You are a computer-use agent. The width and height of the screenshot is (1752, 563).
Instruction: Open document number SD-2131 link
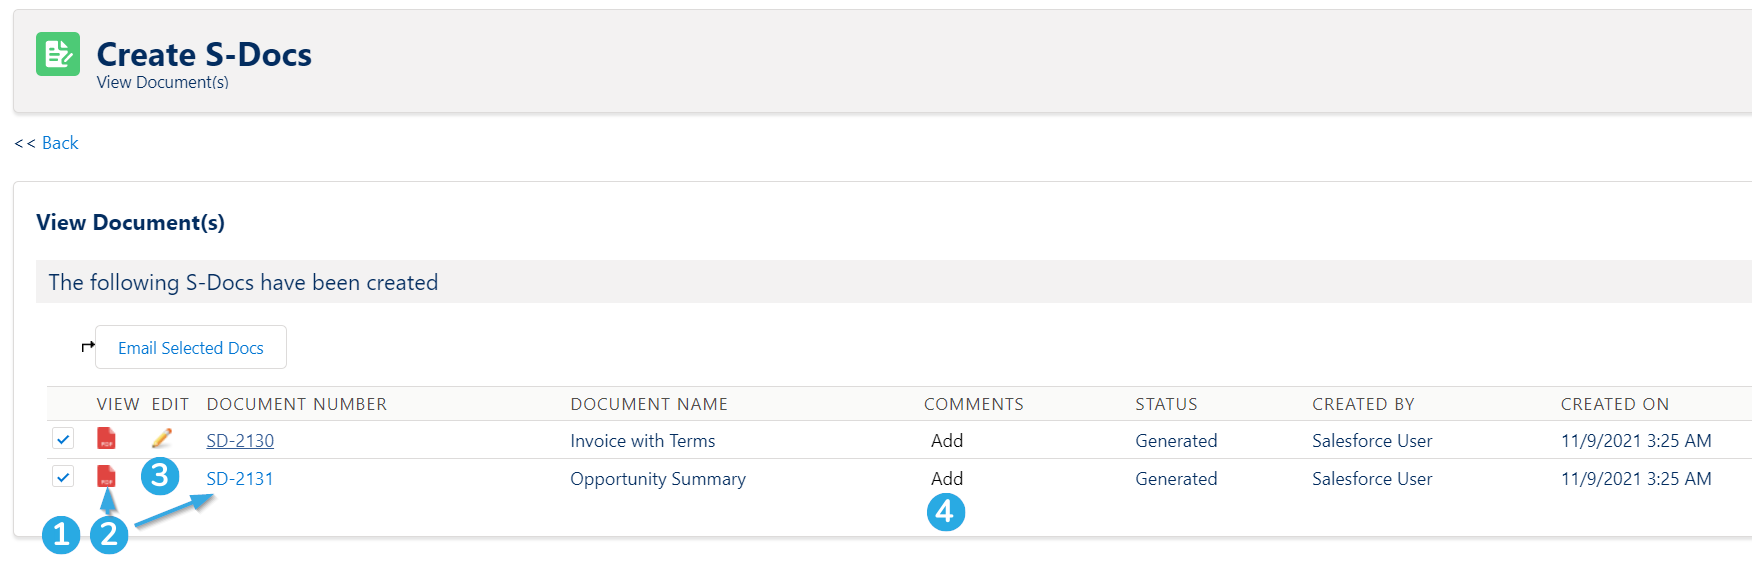[240, 479]
